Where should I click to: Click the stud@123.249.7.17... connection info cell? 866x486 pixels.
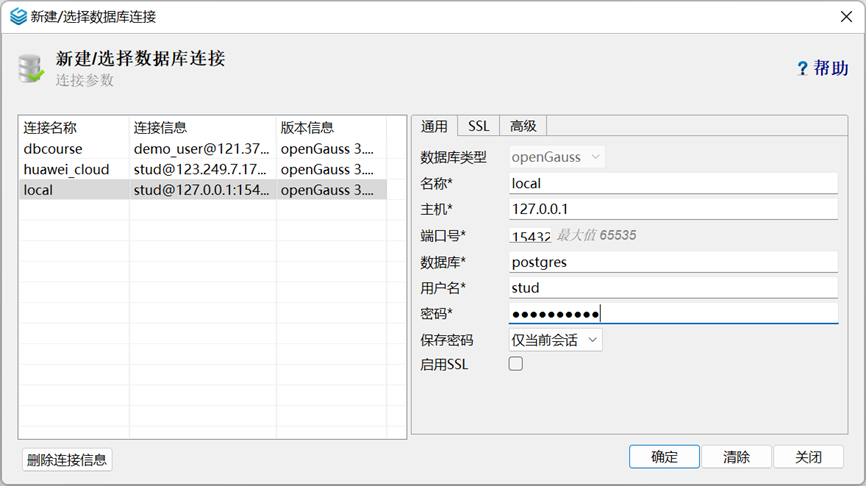click(x=203, y=169)
